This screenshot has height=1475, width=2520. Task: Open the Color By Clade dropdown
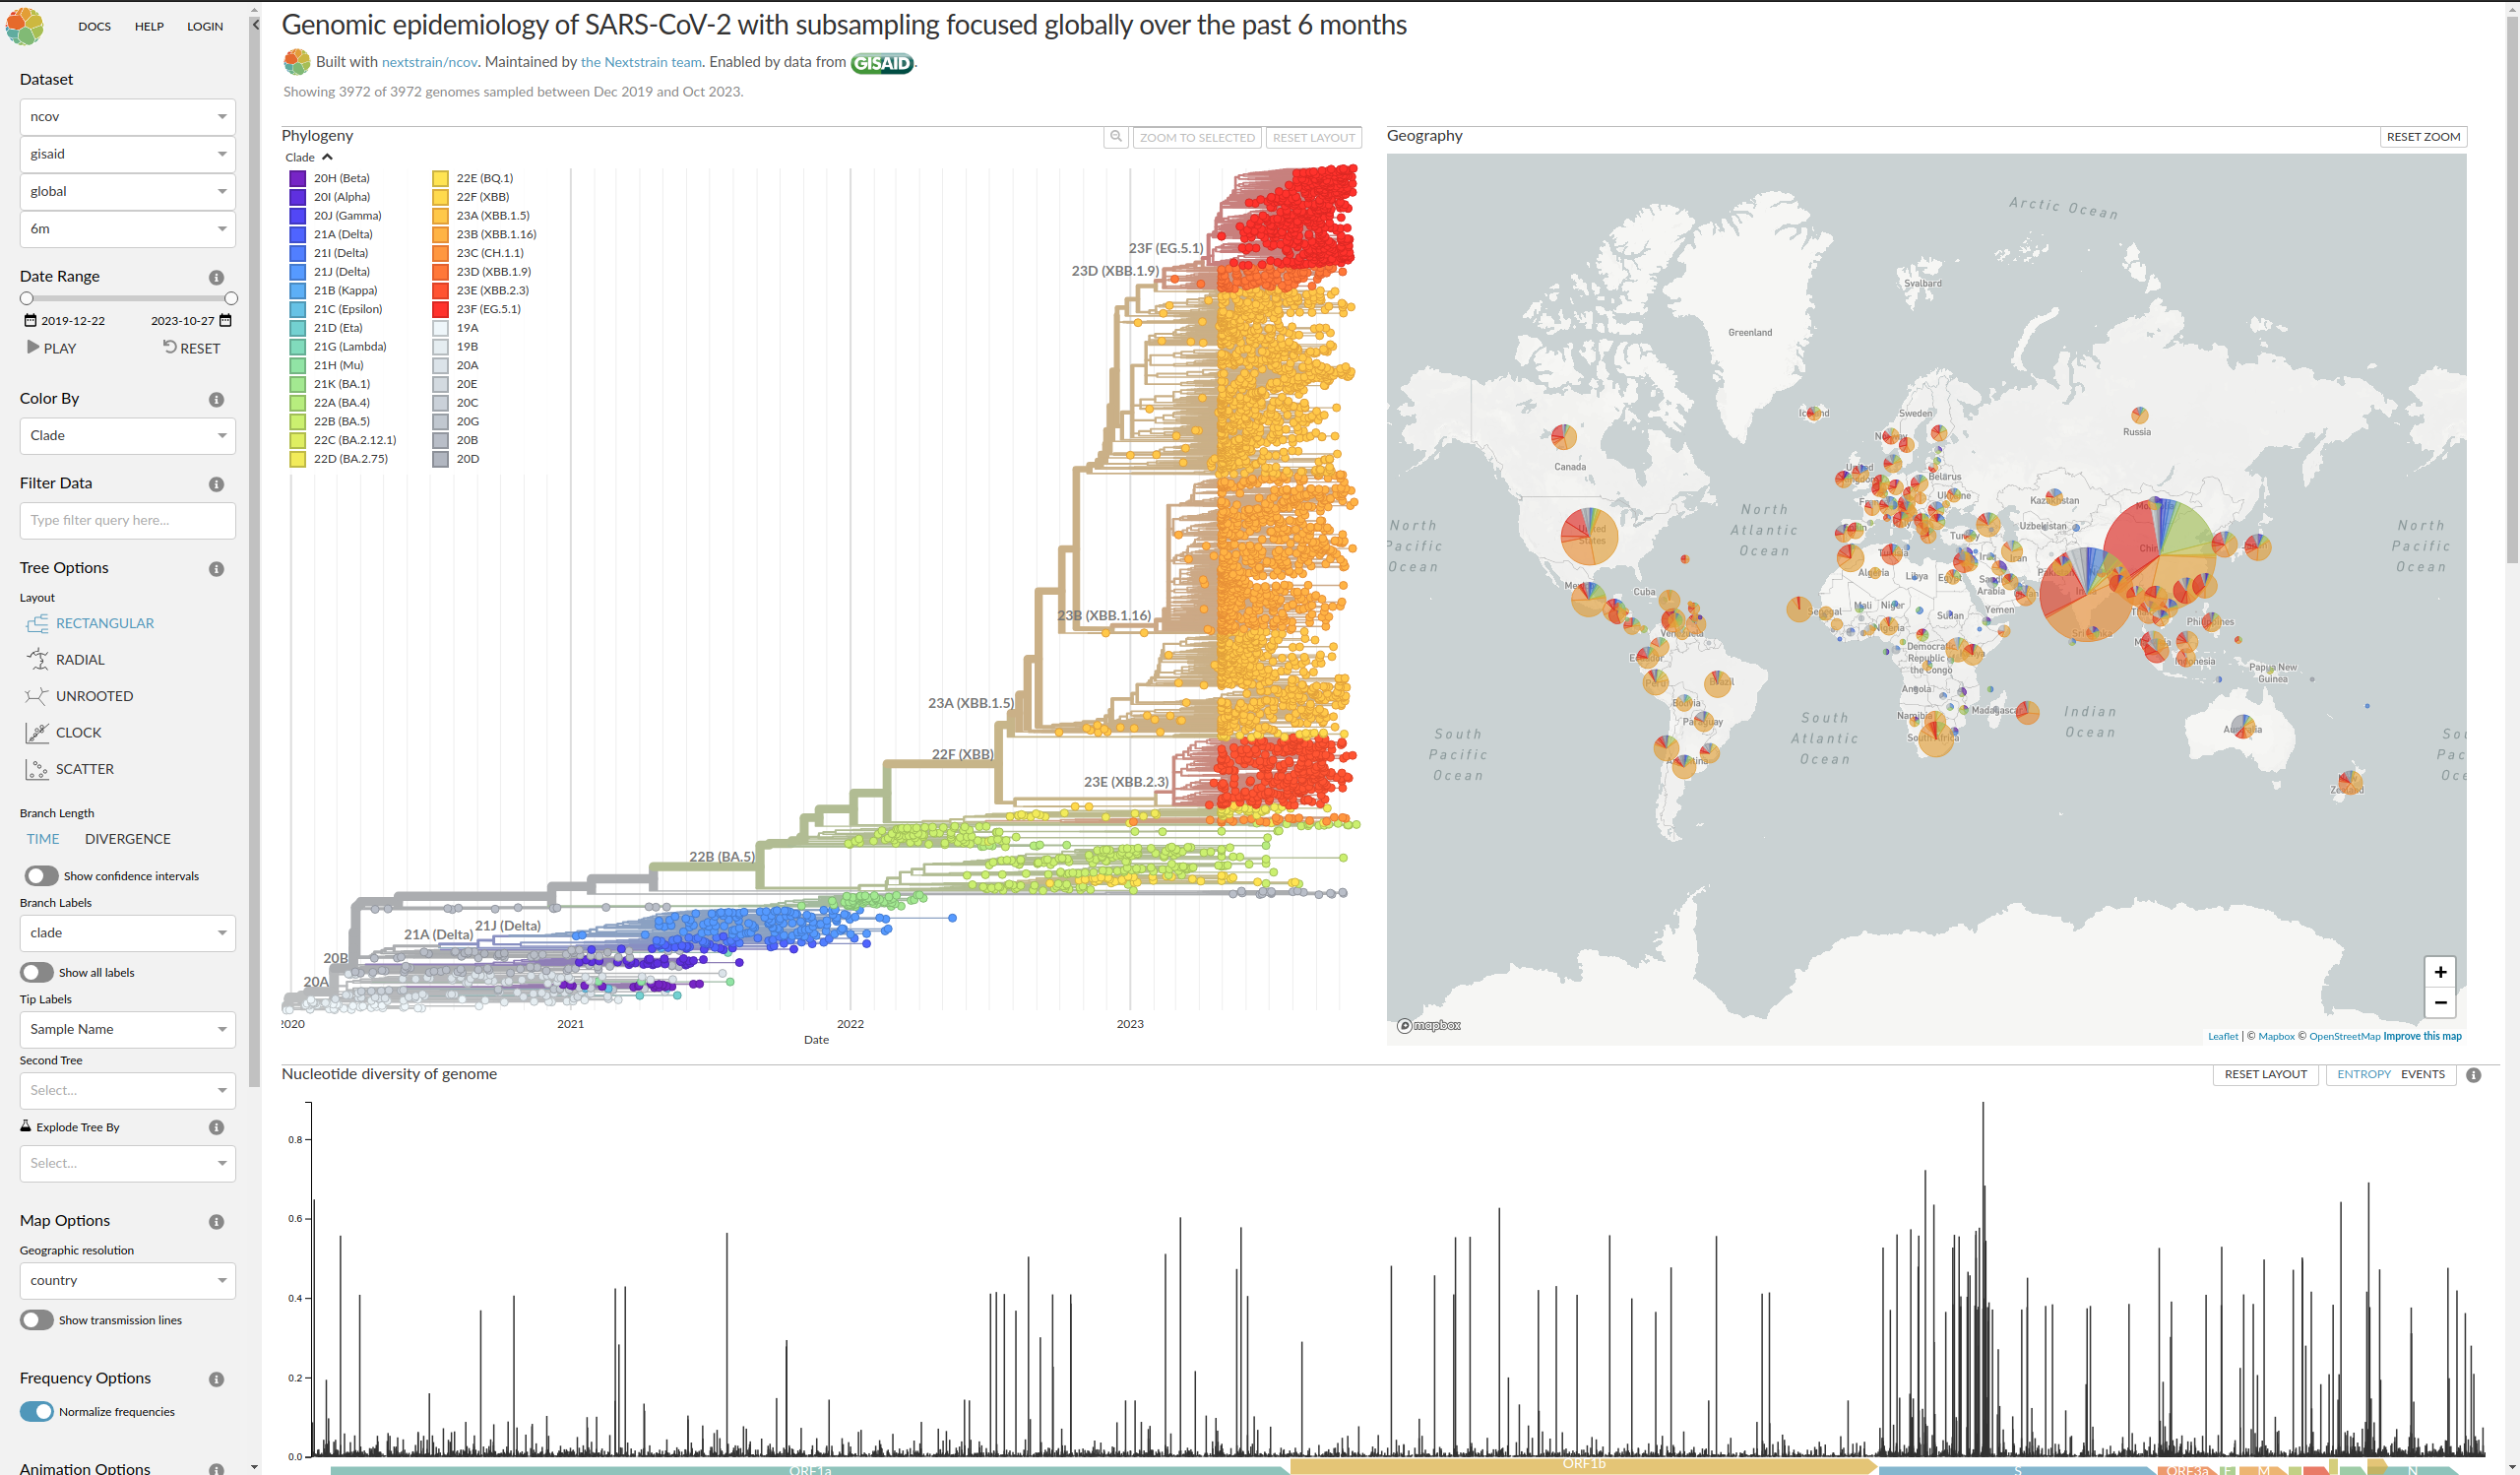(128, 436)
